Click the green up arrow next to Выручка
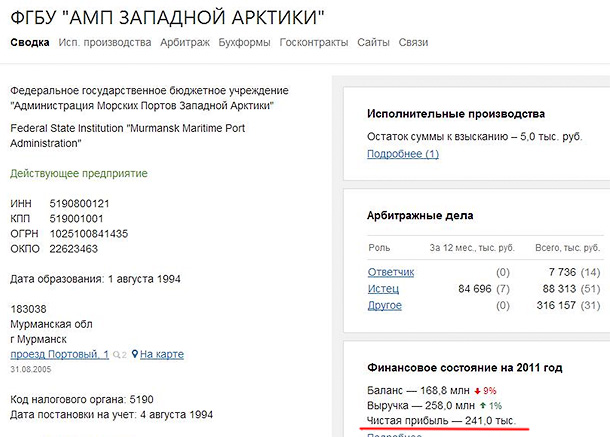The image size is (610, 437). [480, 406]
